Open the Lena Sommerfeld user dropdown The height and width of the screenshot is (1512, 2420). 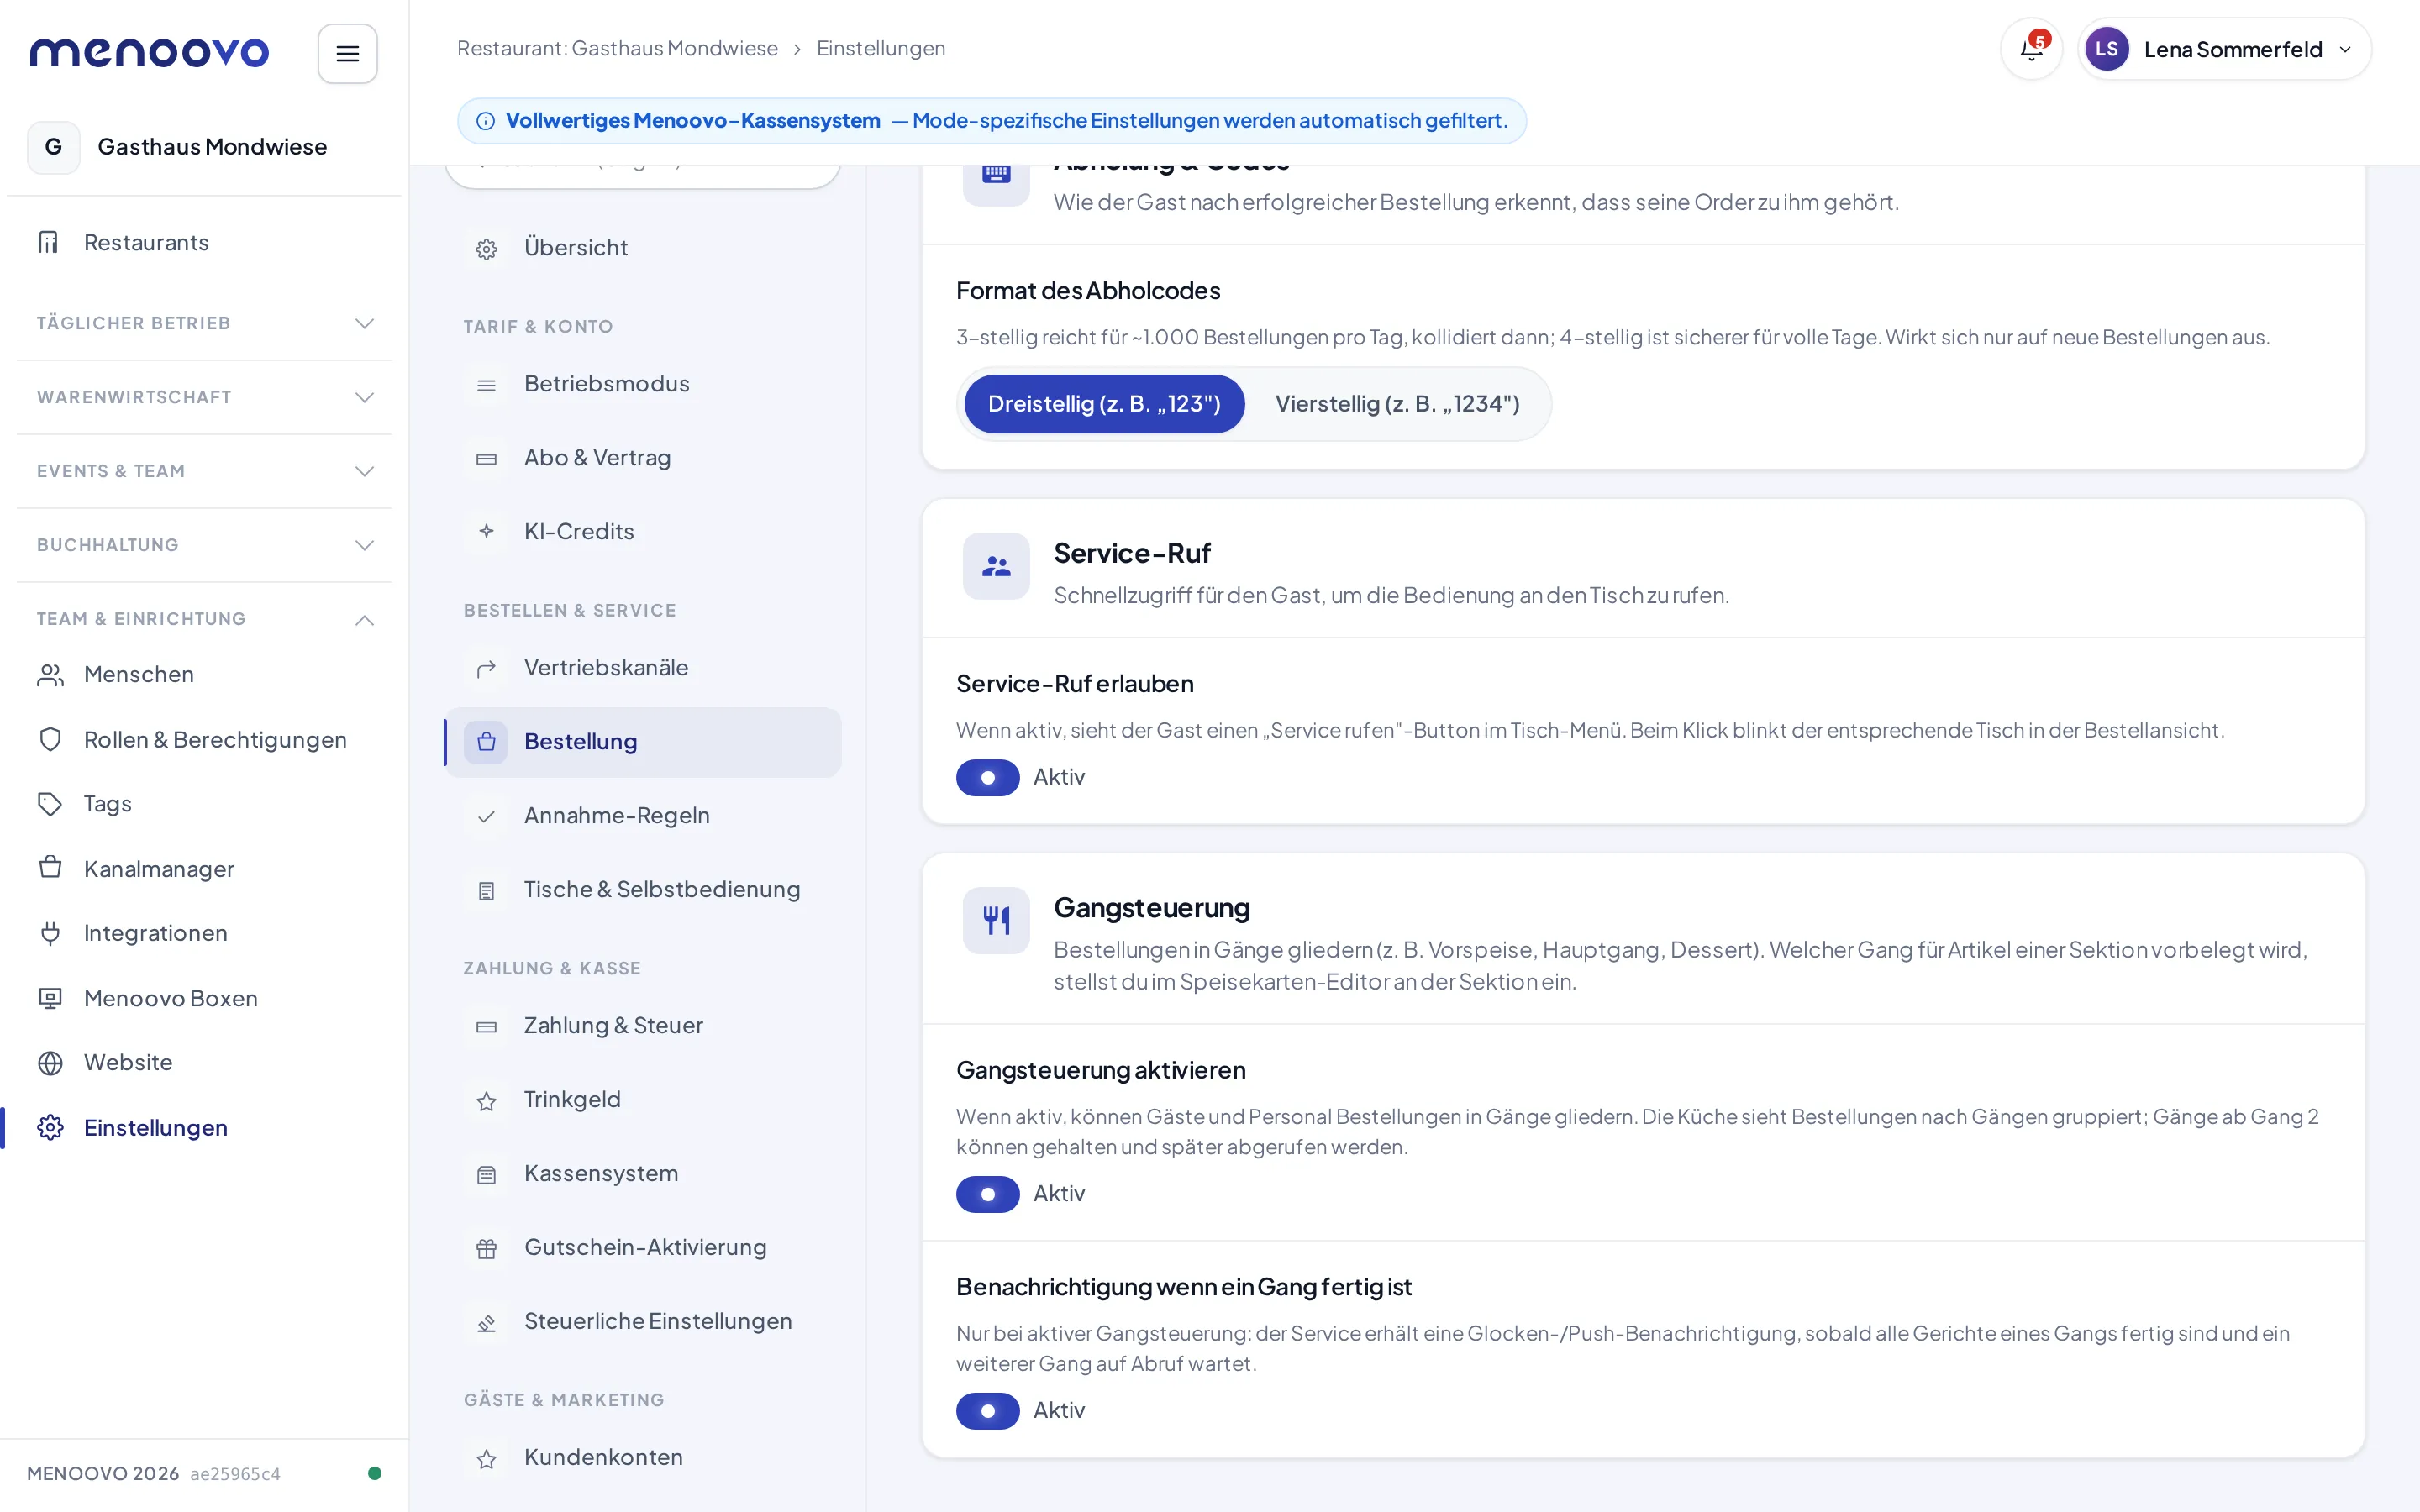(2224, 49)
